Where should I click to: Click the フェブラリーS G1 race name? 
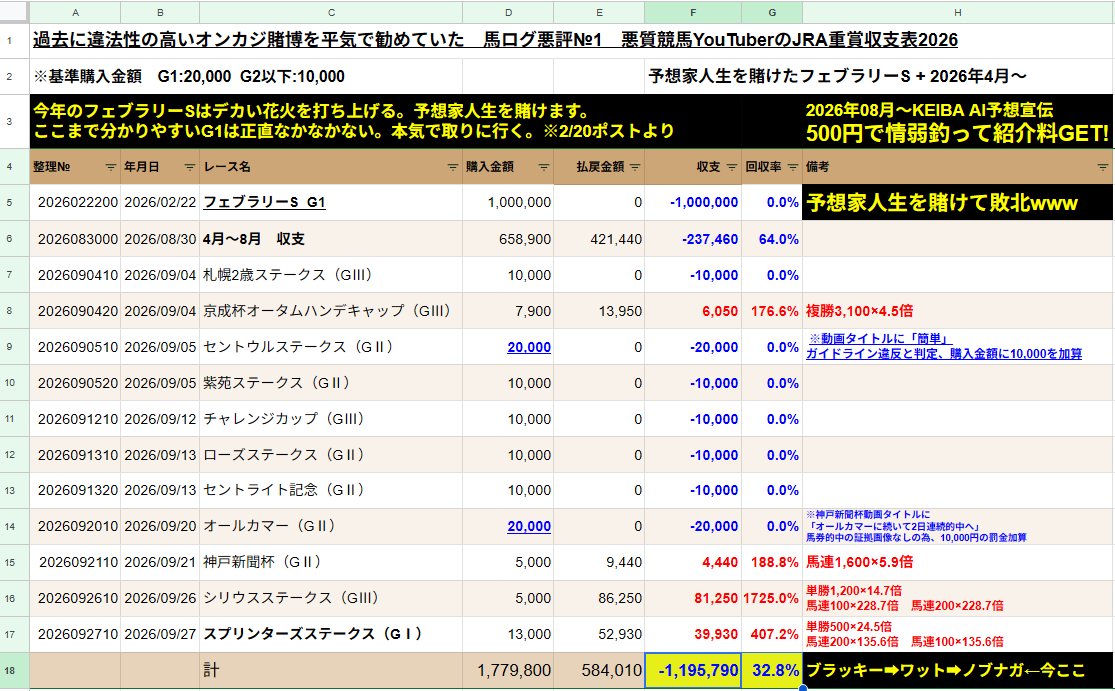coord(265,203)
